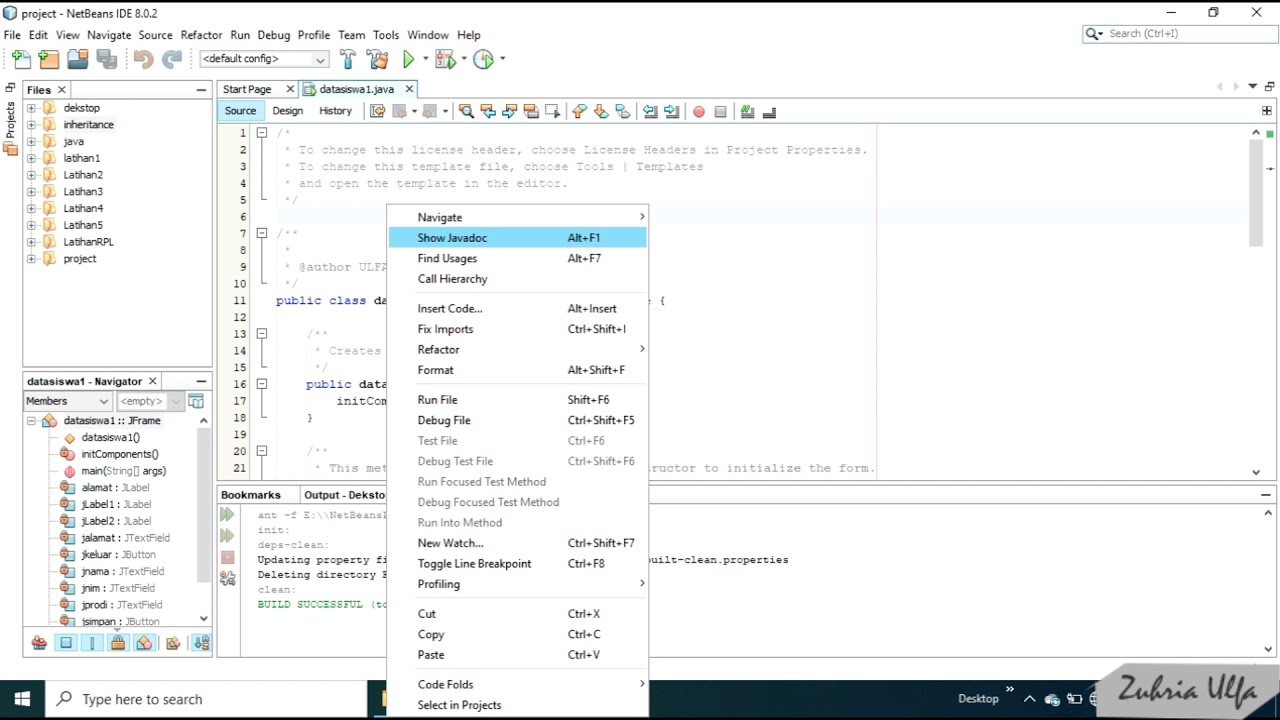Collapse datasiswa1 :: JFrame node in Navigator
The width and height of the screenshot is (1280, 720).
[x=31, y=421]
